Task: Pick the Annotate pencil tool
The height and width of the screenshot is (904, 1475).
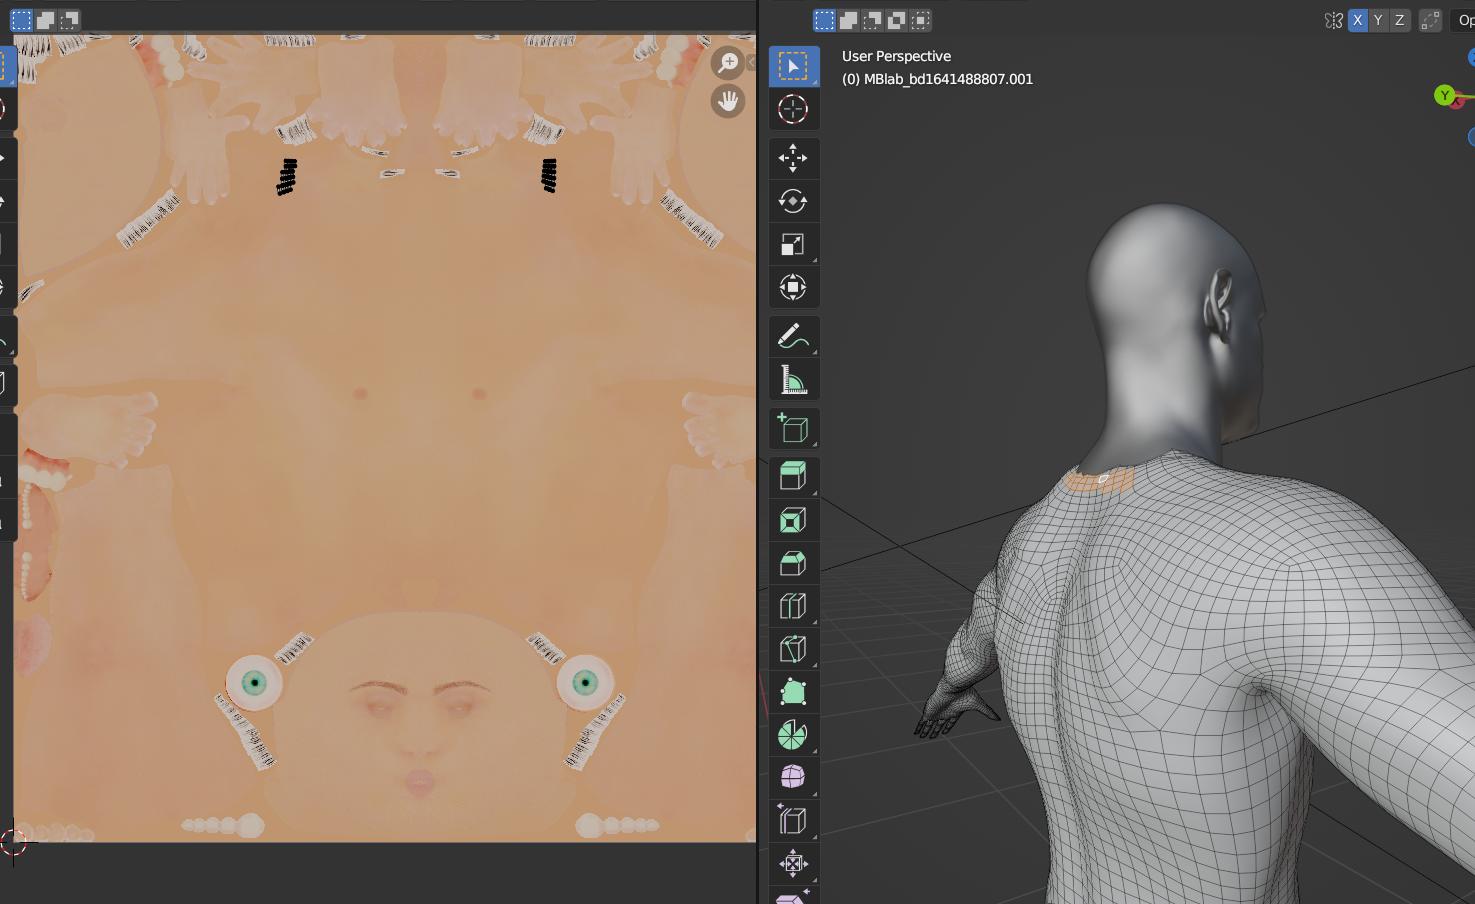Action: coord(793,337)
